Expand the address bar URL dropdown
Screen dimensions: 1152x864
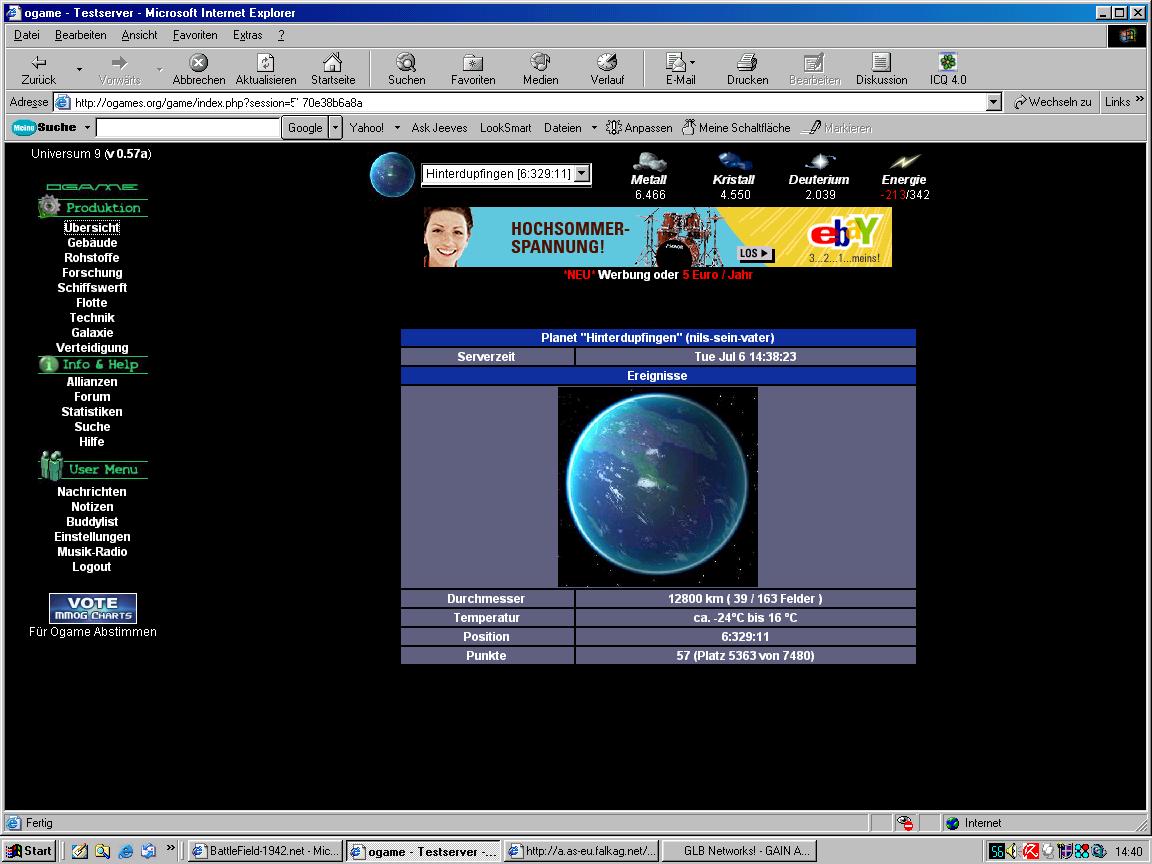[993, 102]
